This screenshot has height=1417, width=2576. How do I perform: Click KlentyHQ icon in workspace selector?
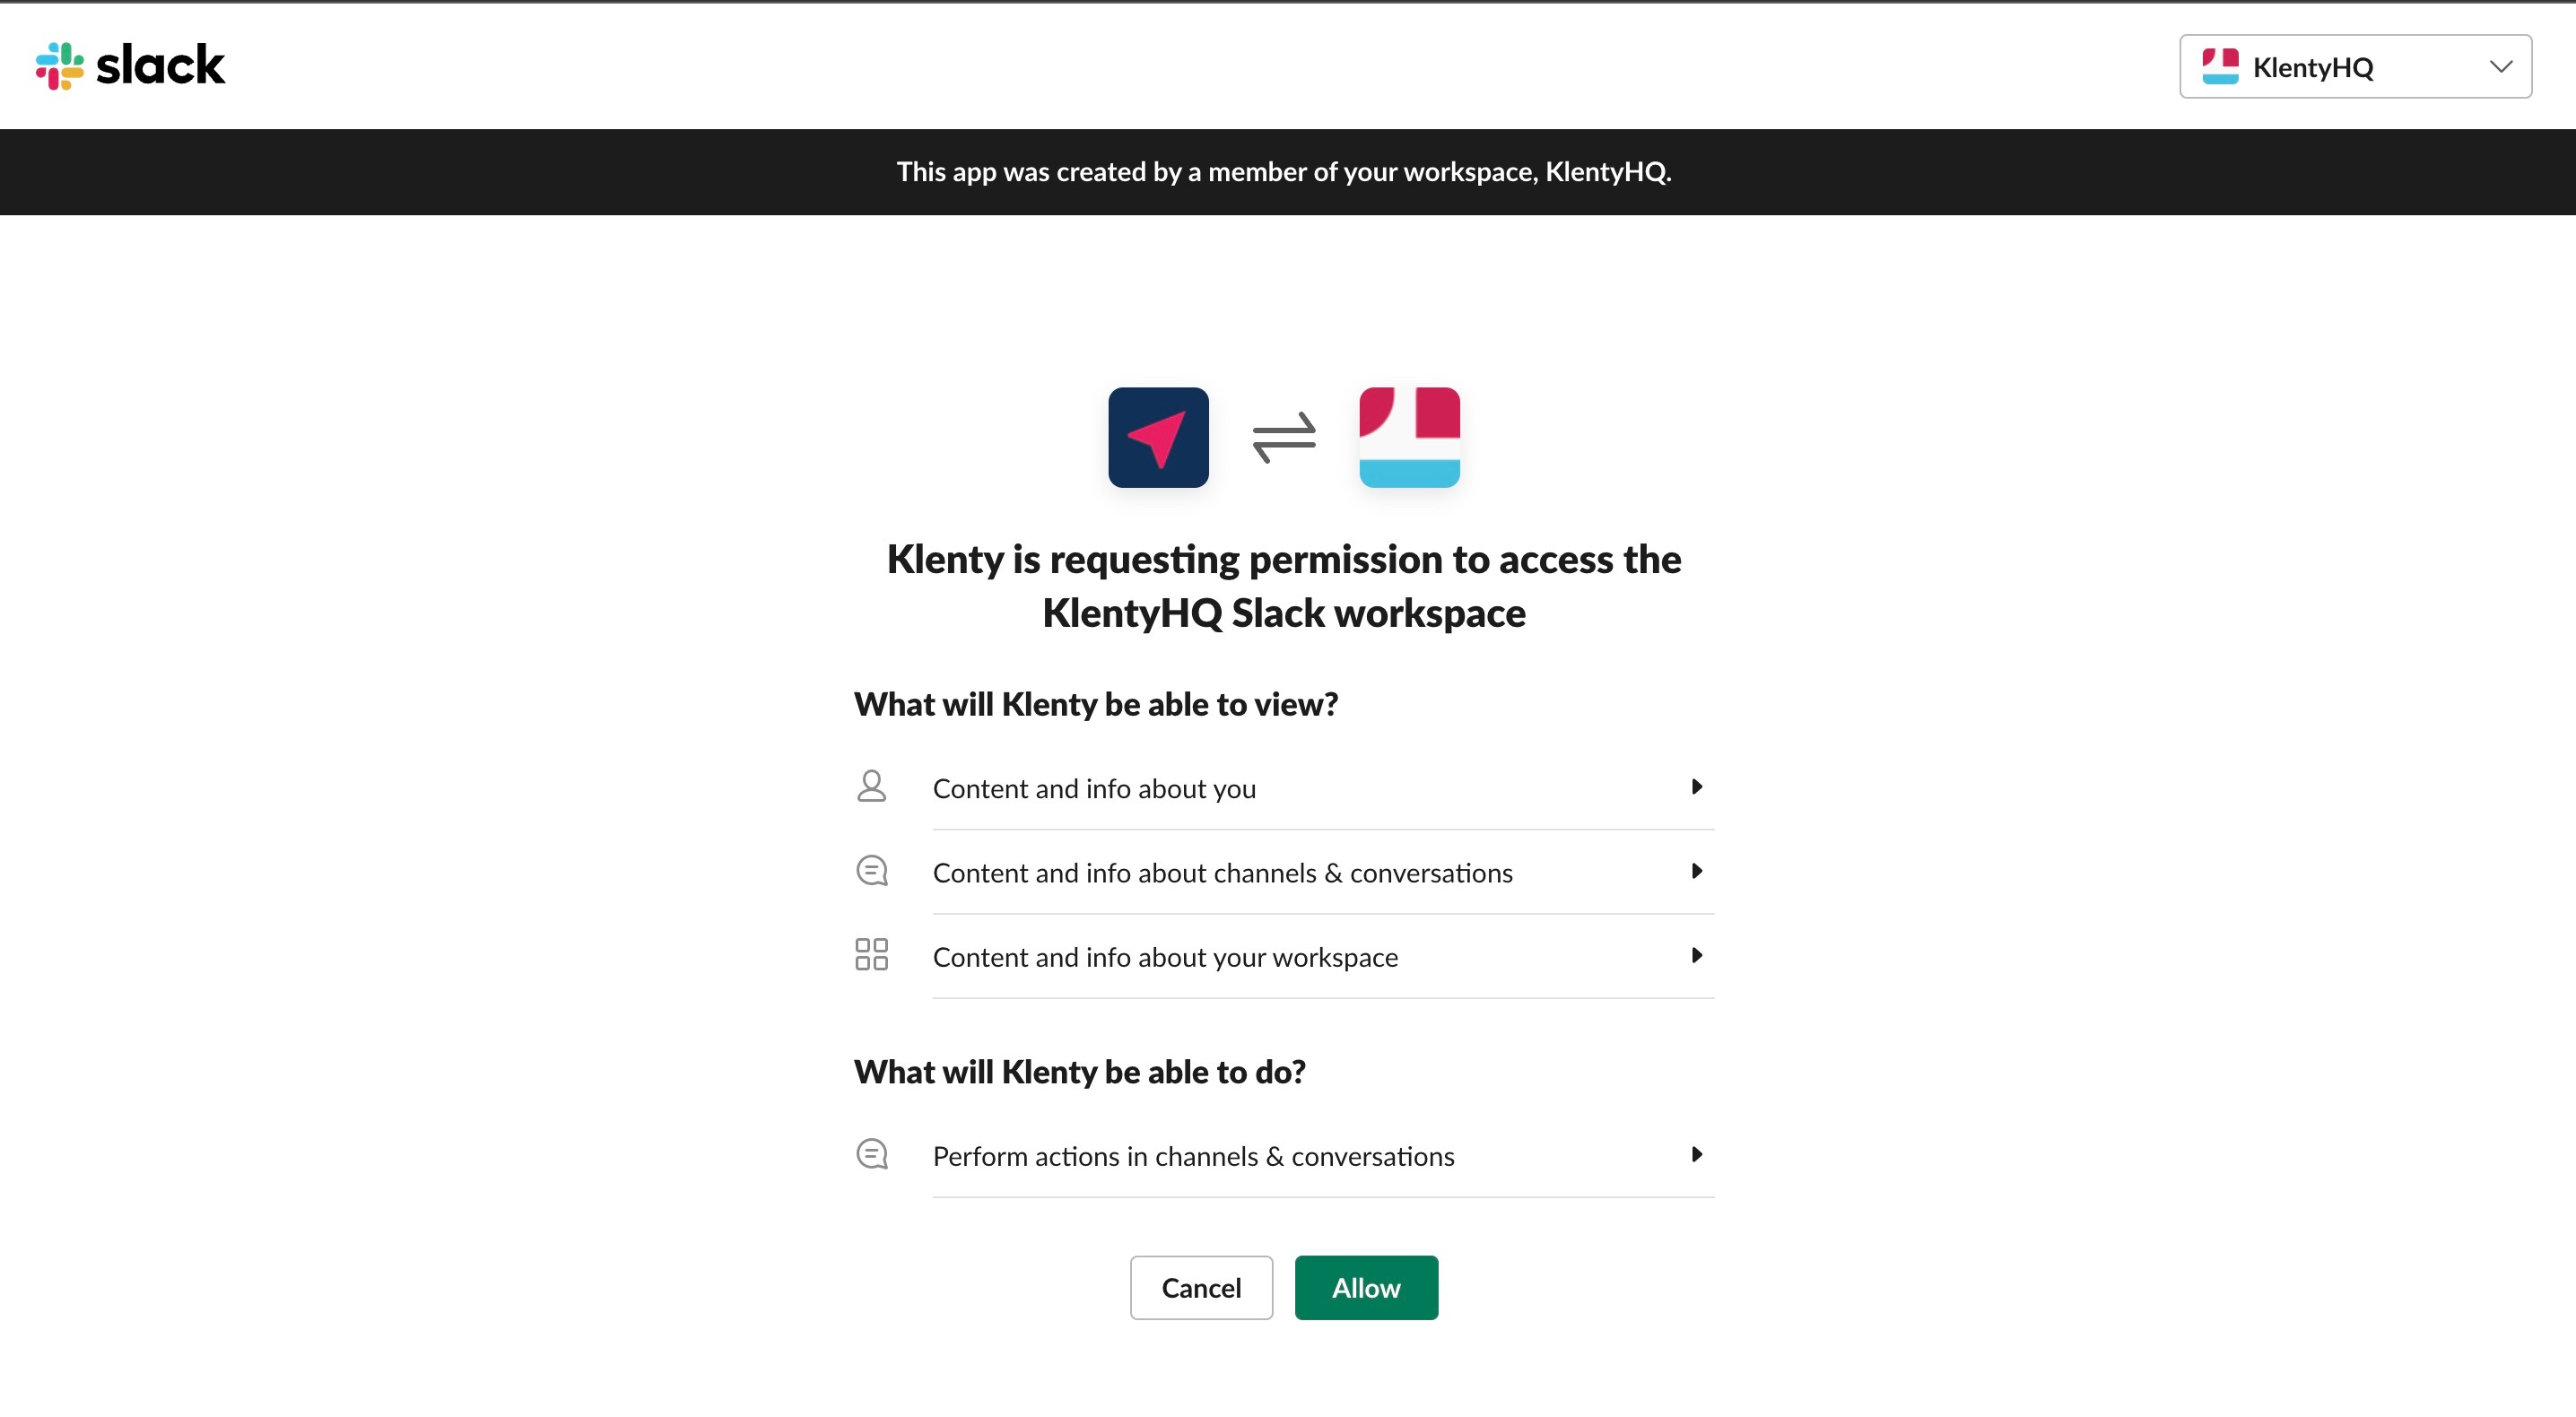tap(2220, 67)
